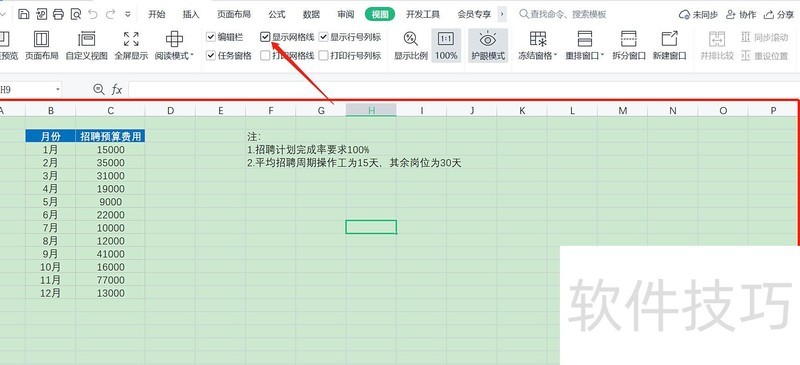Open the 插入 ribbon tab
Image resolution: width=800 pixels, height=365 pixels.
pos(191,14)
